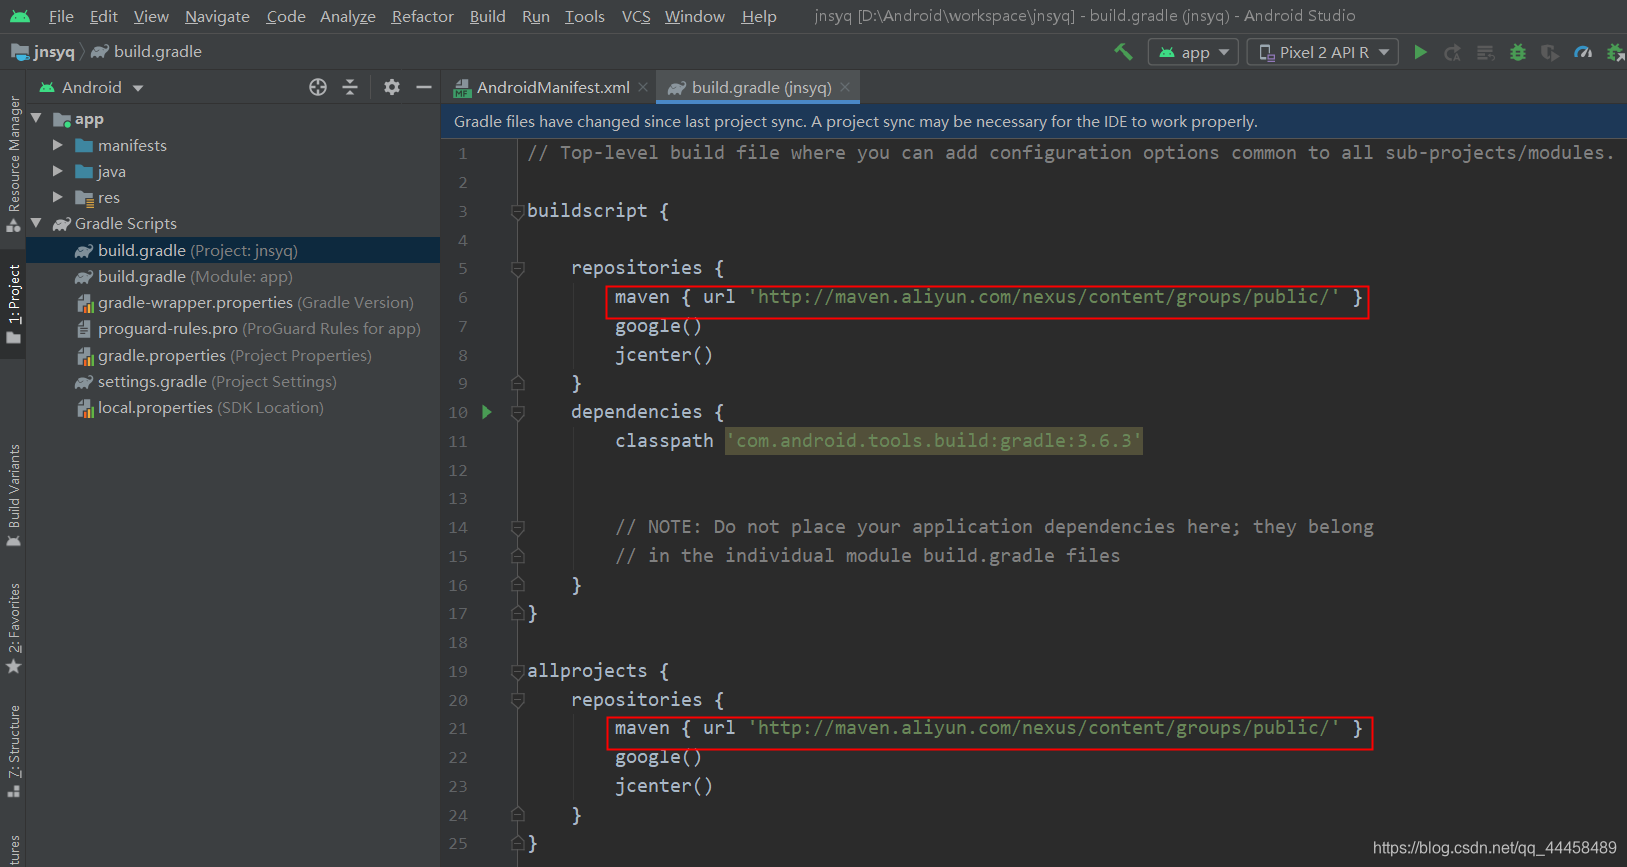1627x867 pixels.
Task: Run the app with the green play button
Action: (1420, 52)
